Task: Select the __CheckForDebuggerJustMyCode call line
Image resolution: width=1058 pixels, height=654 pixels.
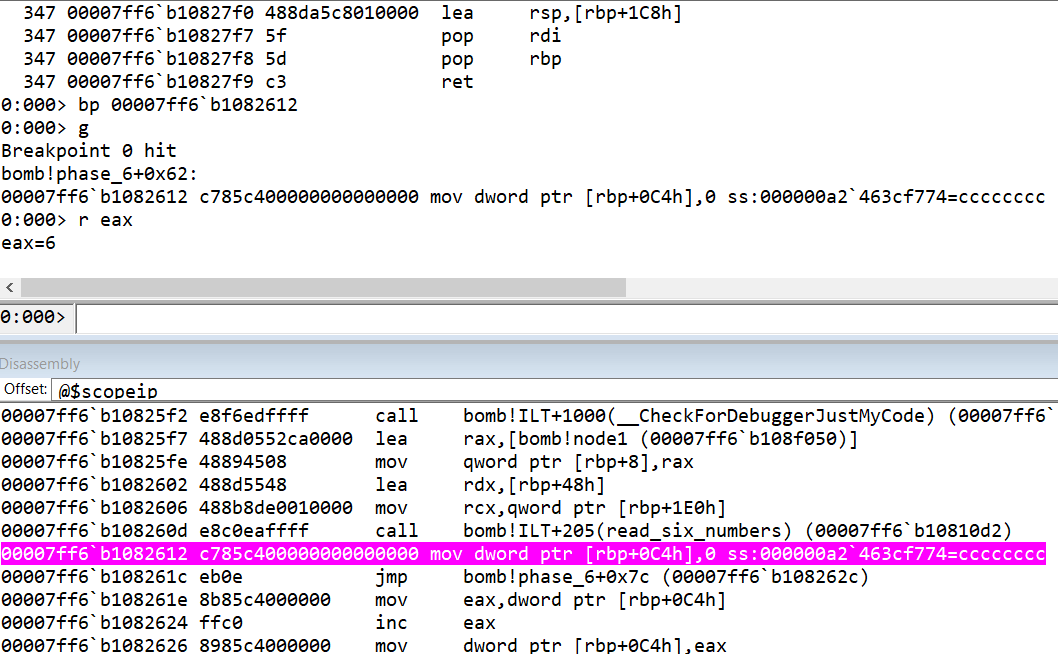Action: [520, 416]
